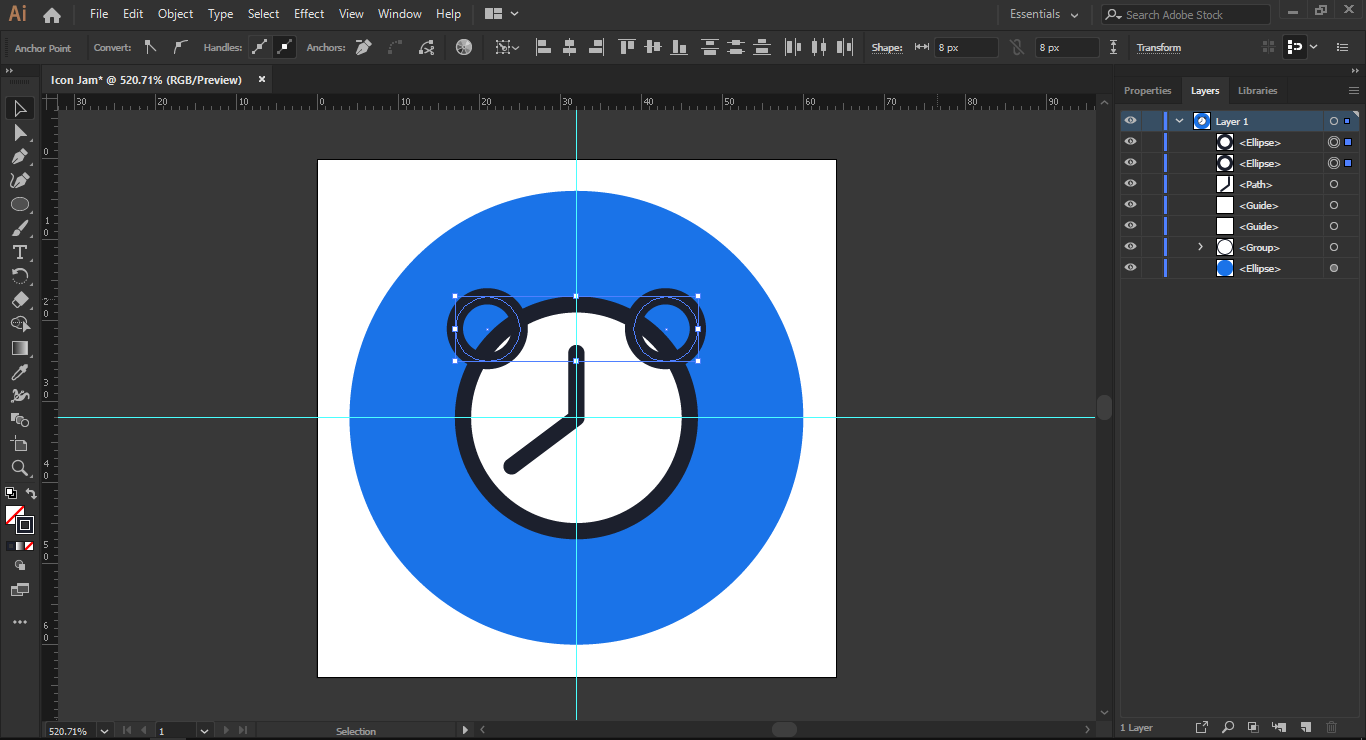The width and height of the screenshot is (1366, 740).
Task: Click the horizontal scrollbar thumb
Action: (x=784, y=730)
